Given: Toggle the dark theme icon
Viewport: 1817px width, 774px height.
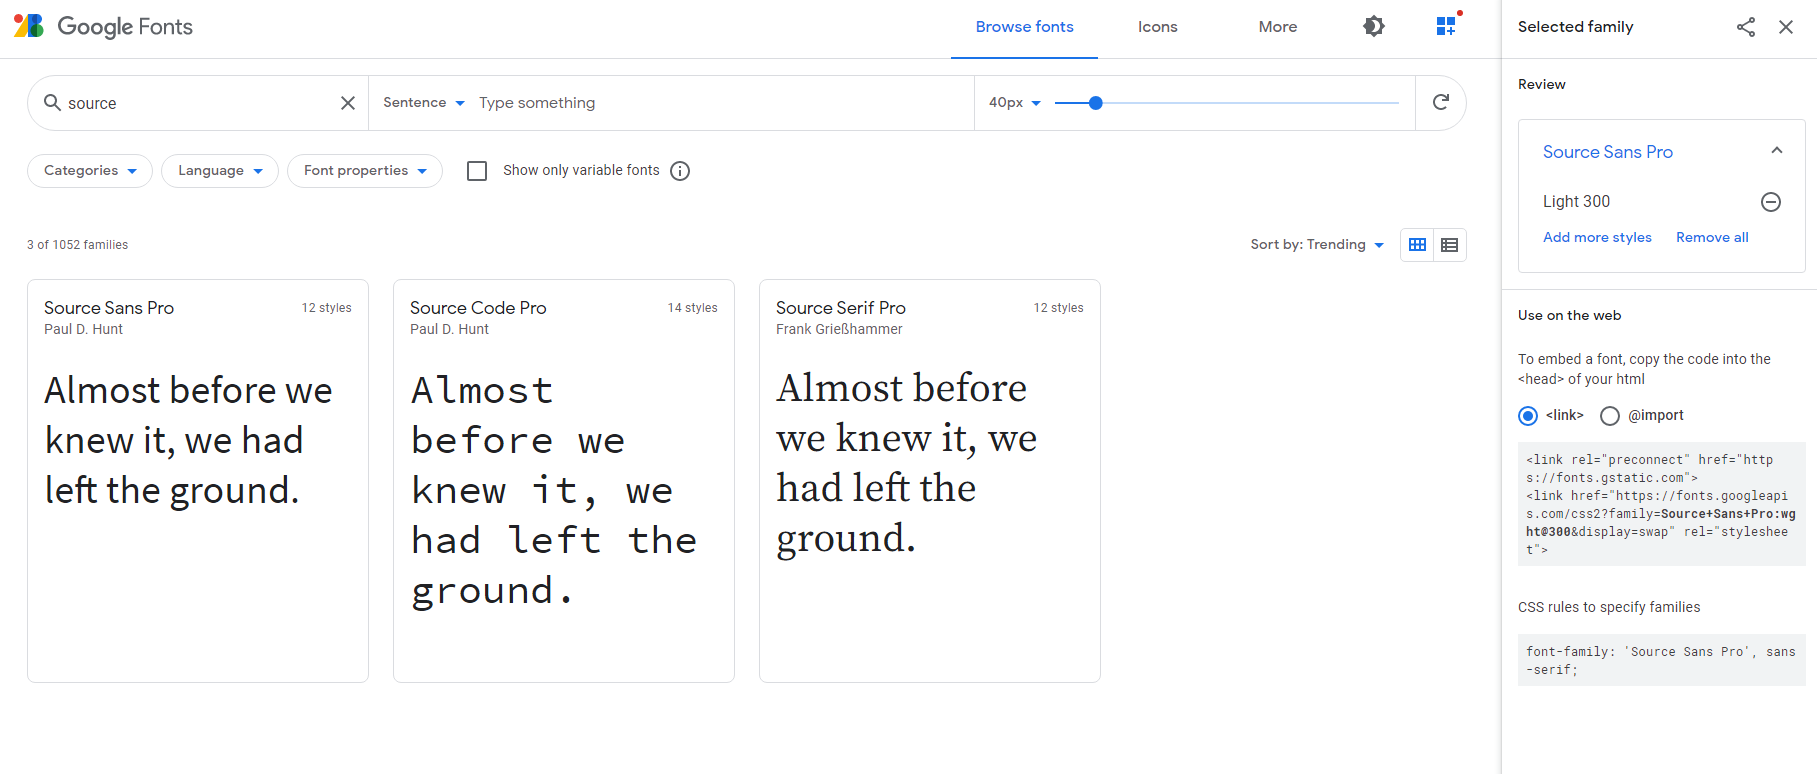Looking at the screenshot, I should pos(1374,27).
